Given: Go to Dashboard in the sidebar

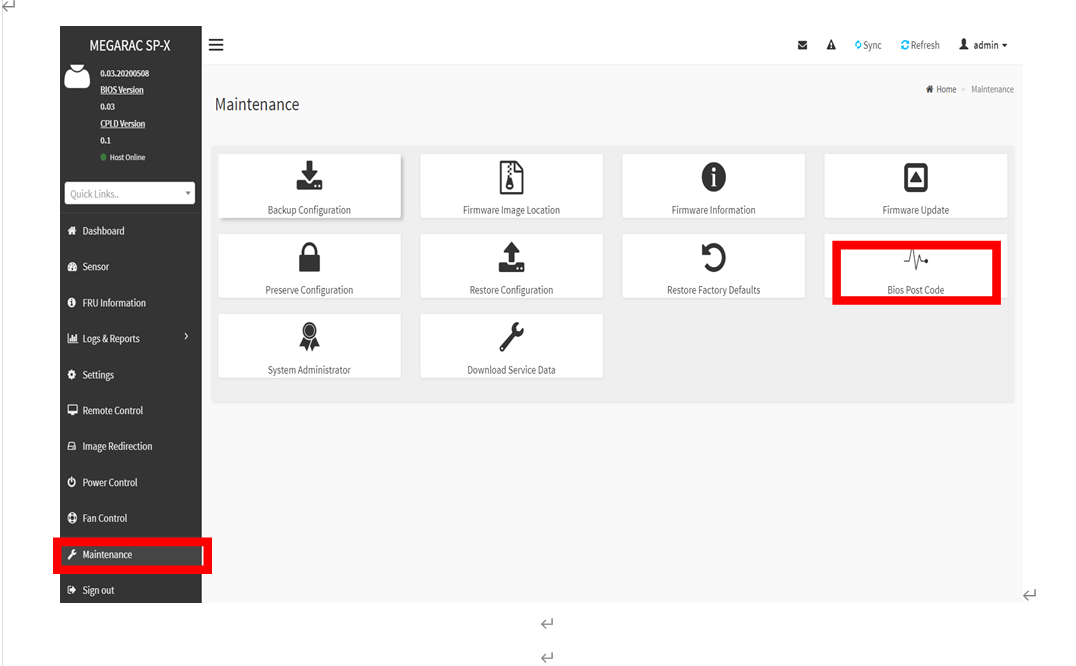Looking at the screenshot, I should (x=103, y=231).
